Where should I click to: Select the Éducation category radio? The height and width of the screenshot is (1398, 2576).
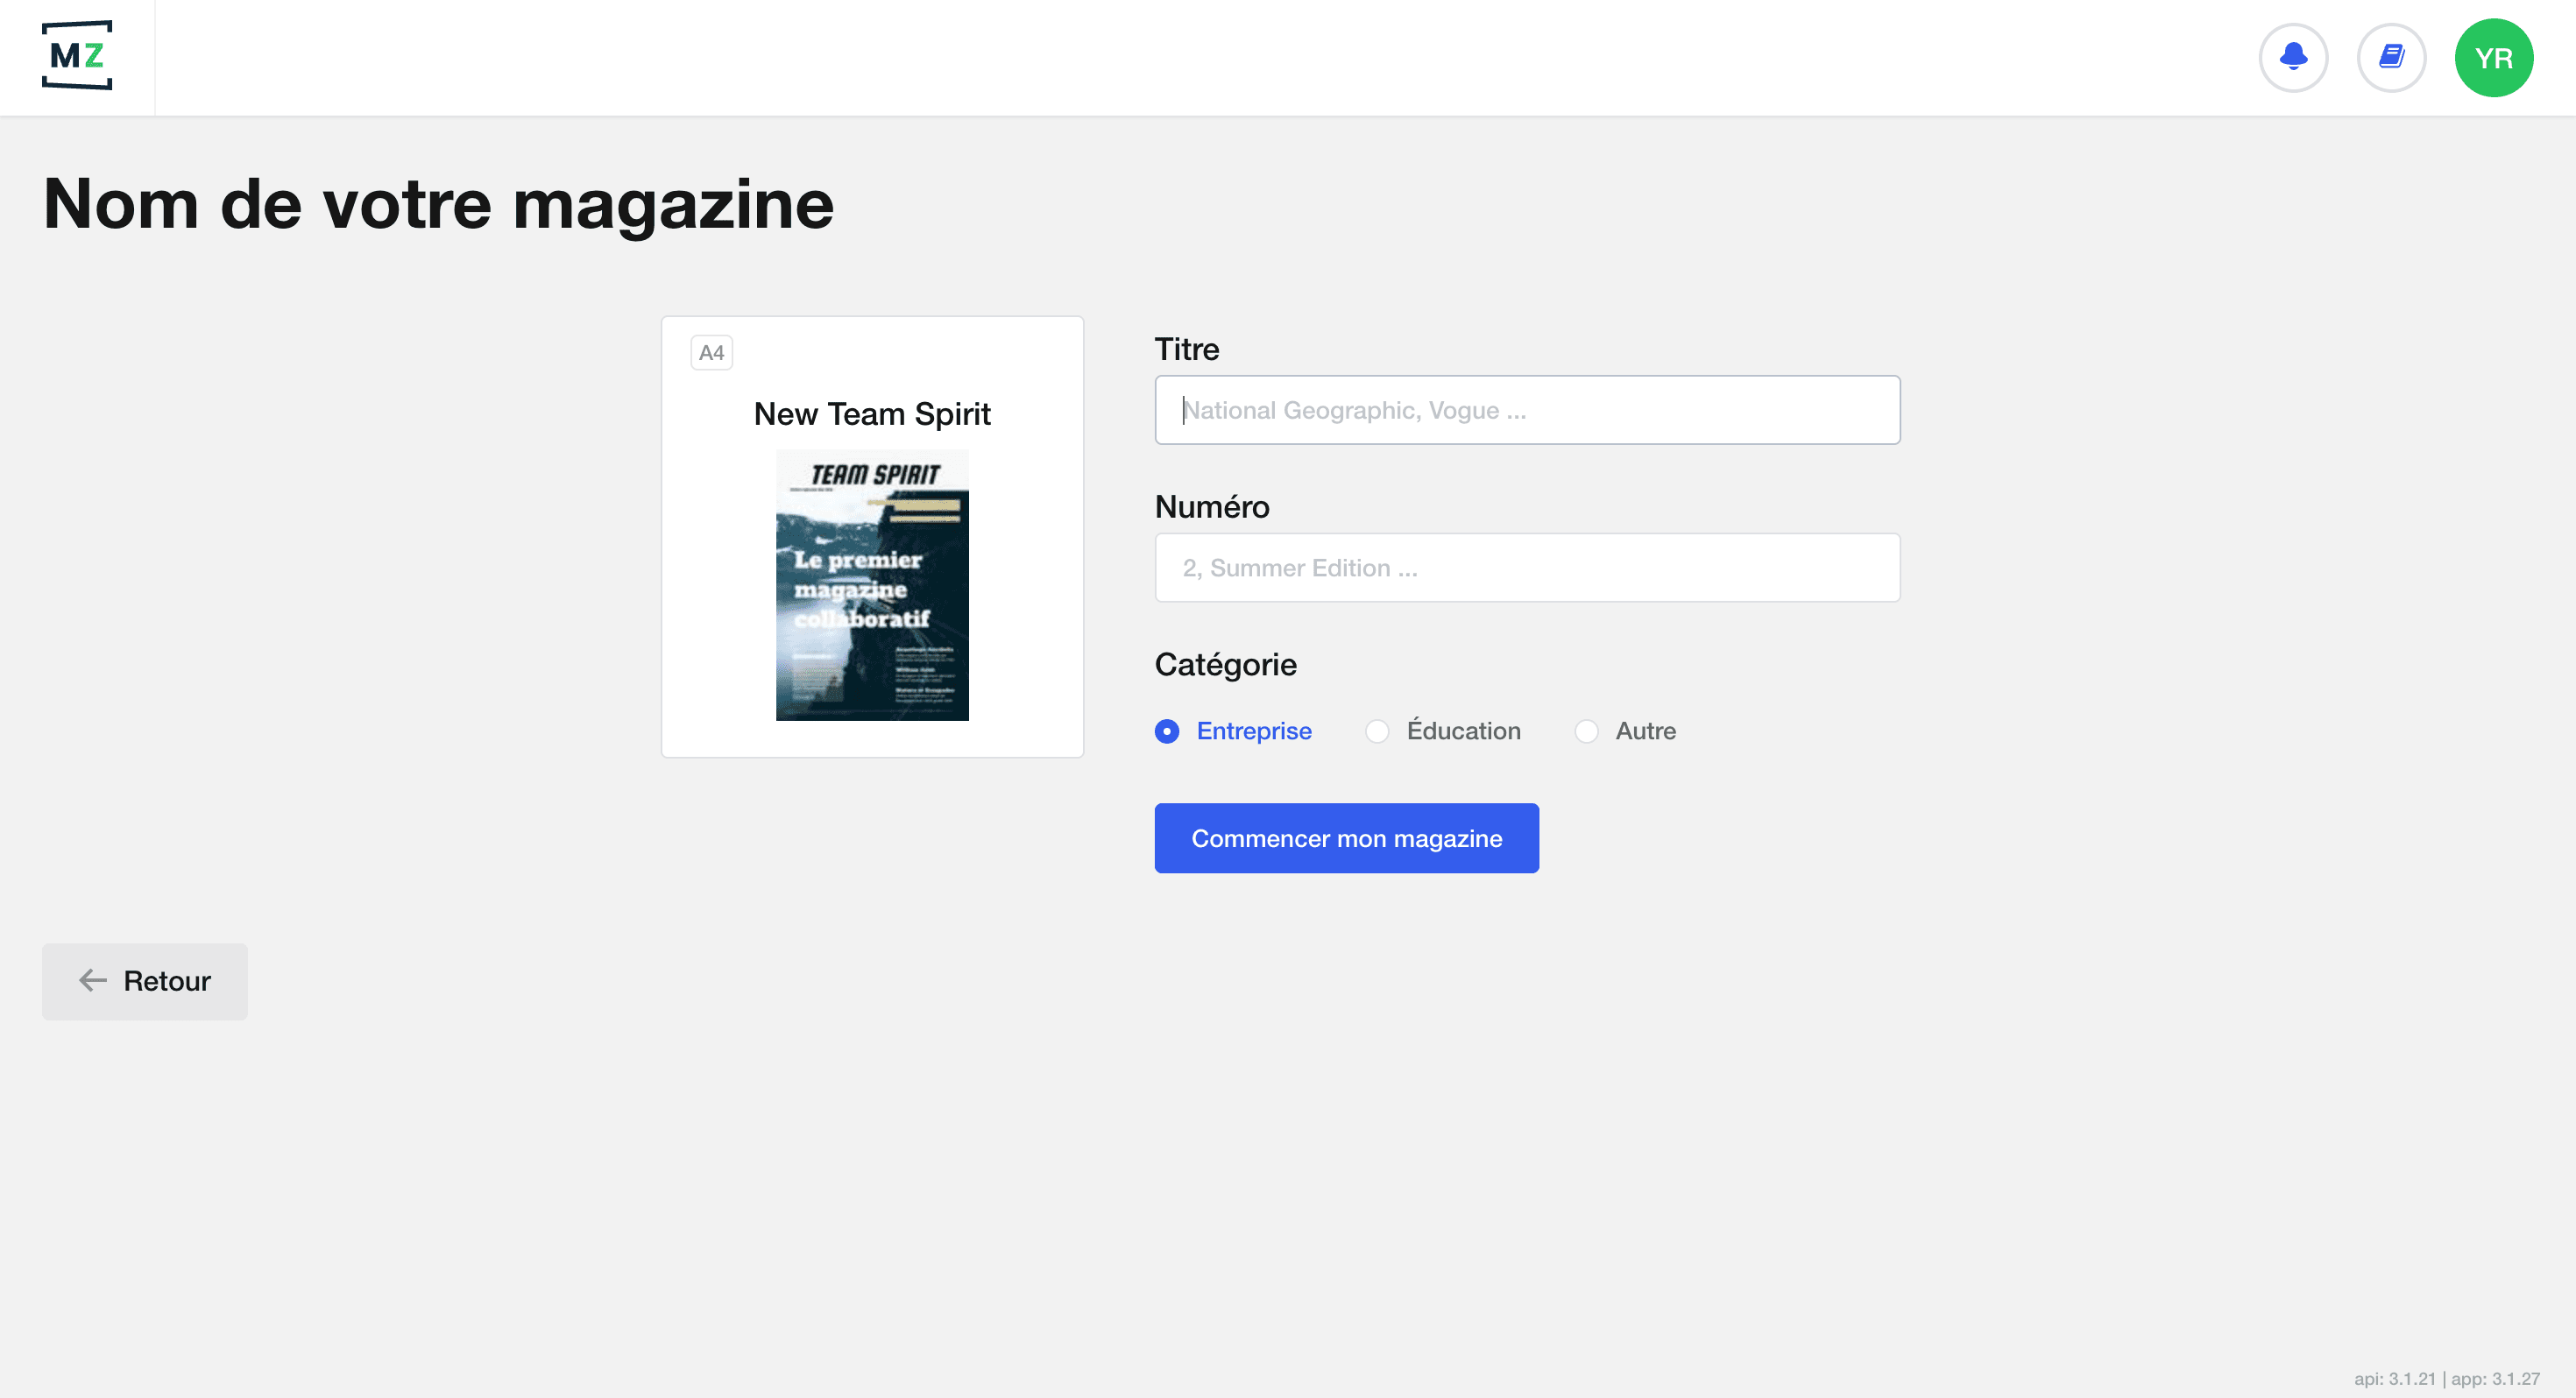(1377, 731)
